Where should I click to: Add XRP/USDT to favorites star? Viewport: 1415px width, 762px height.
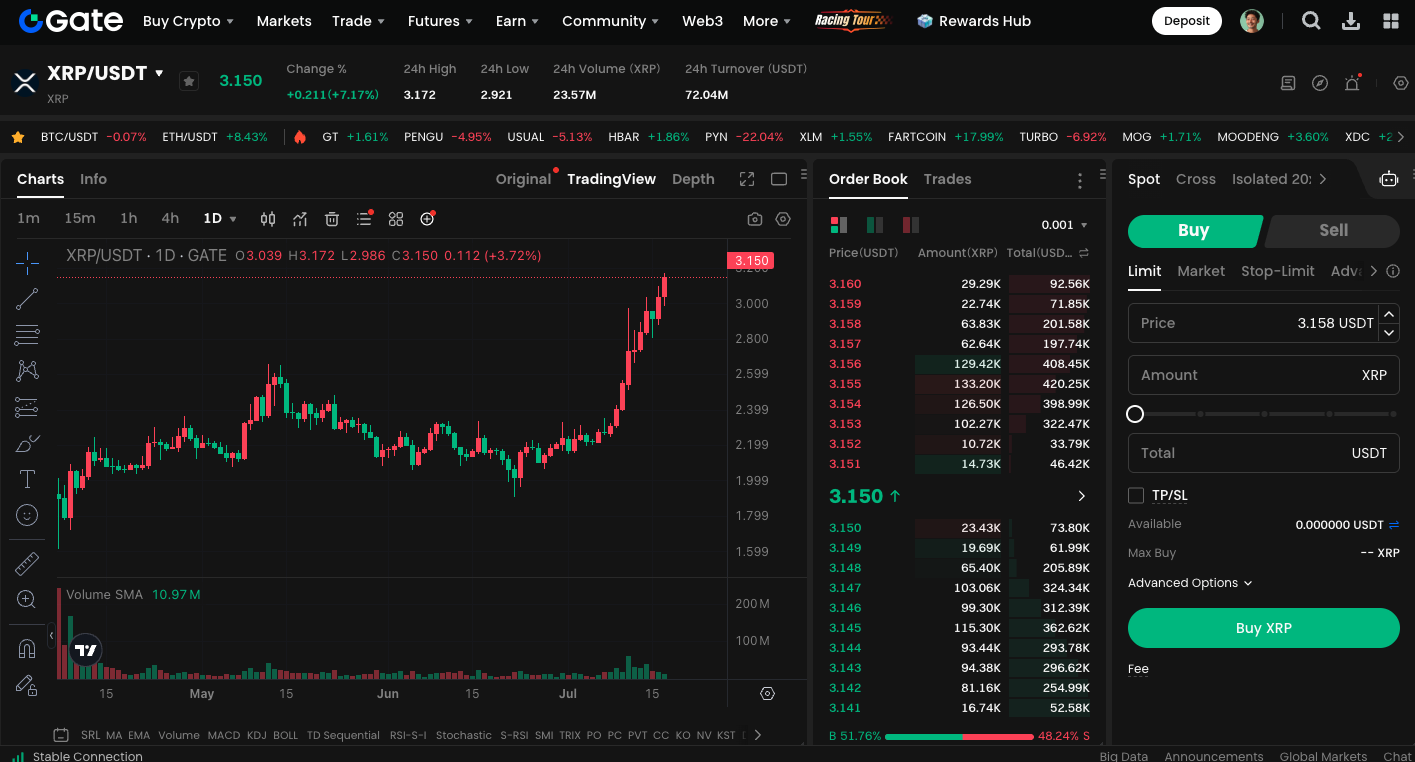[189, 81]
